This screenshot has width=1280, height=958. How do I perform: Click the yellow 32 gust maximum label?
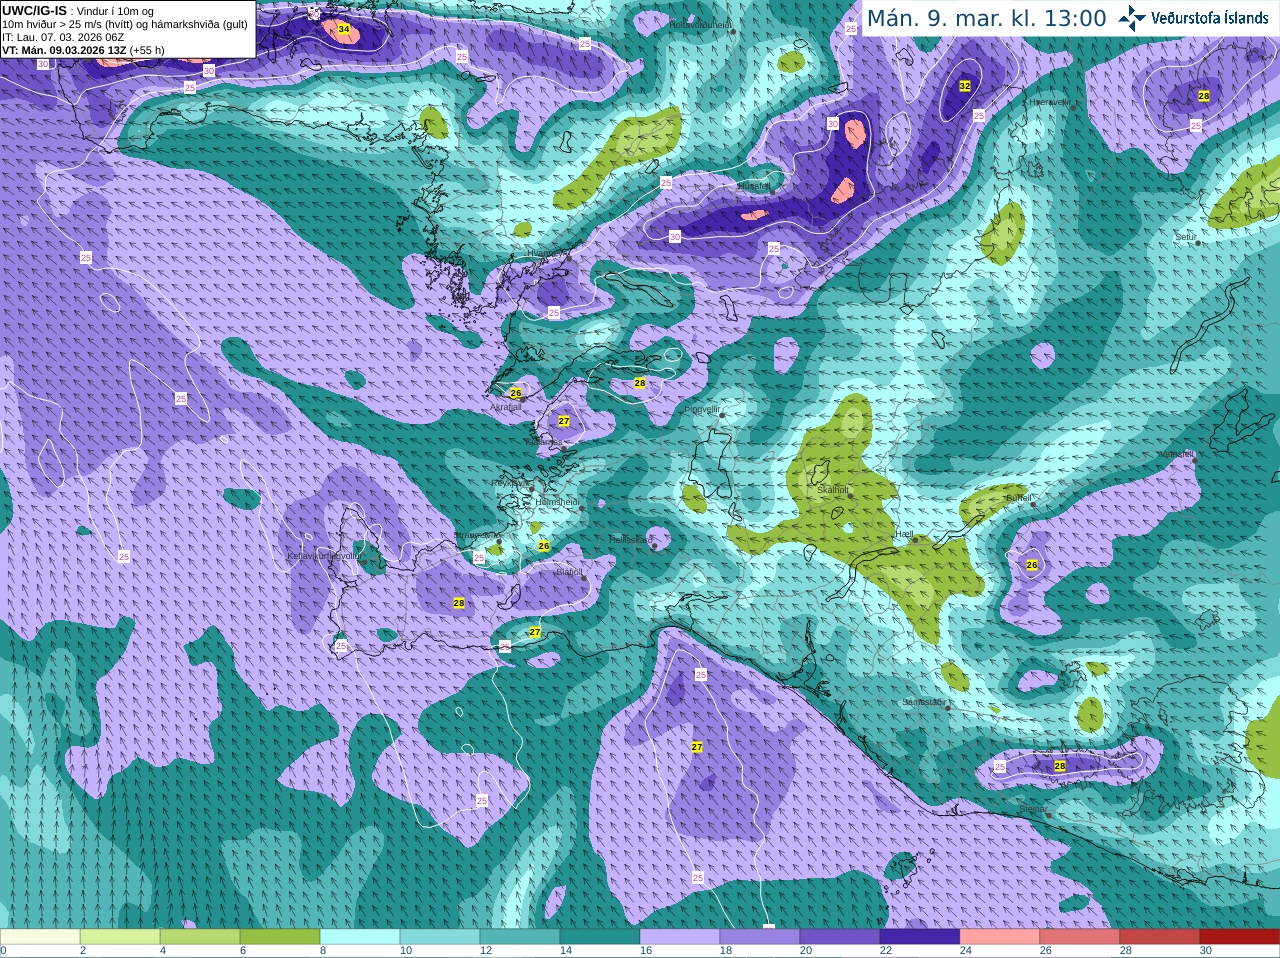[965, 86]
